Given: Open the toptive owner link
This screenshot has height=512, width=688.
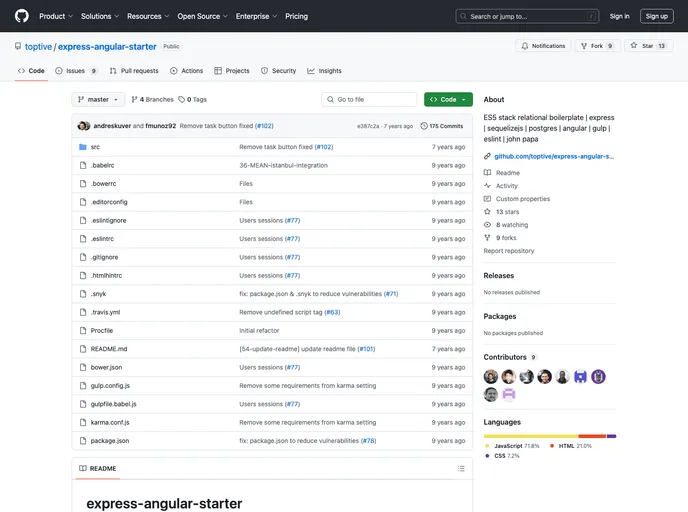Looking at the screenshot, I should coord(38,47).
